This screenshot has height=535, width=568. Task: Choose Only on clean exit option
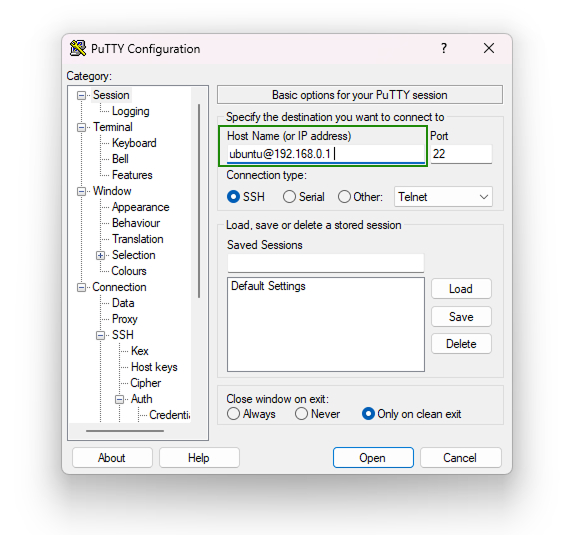[x=368, y=414]
